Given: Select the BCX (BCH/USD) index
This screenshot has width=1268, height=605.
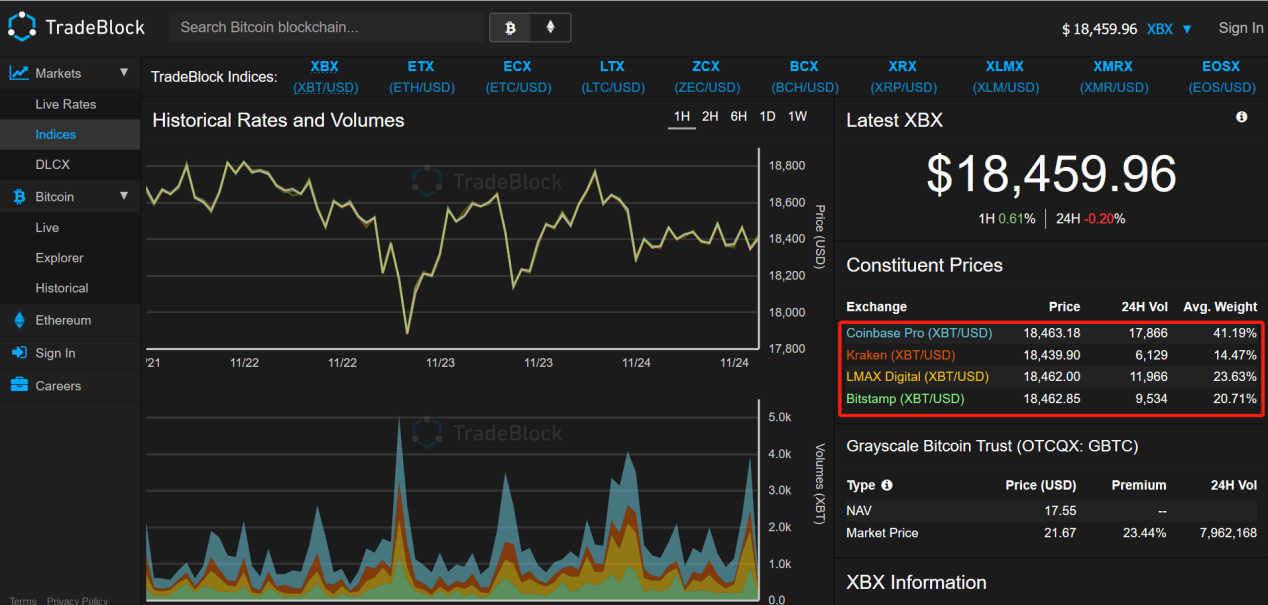Looking at the screenshot, I should click(x=803, y=77).
